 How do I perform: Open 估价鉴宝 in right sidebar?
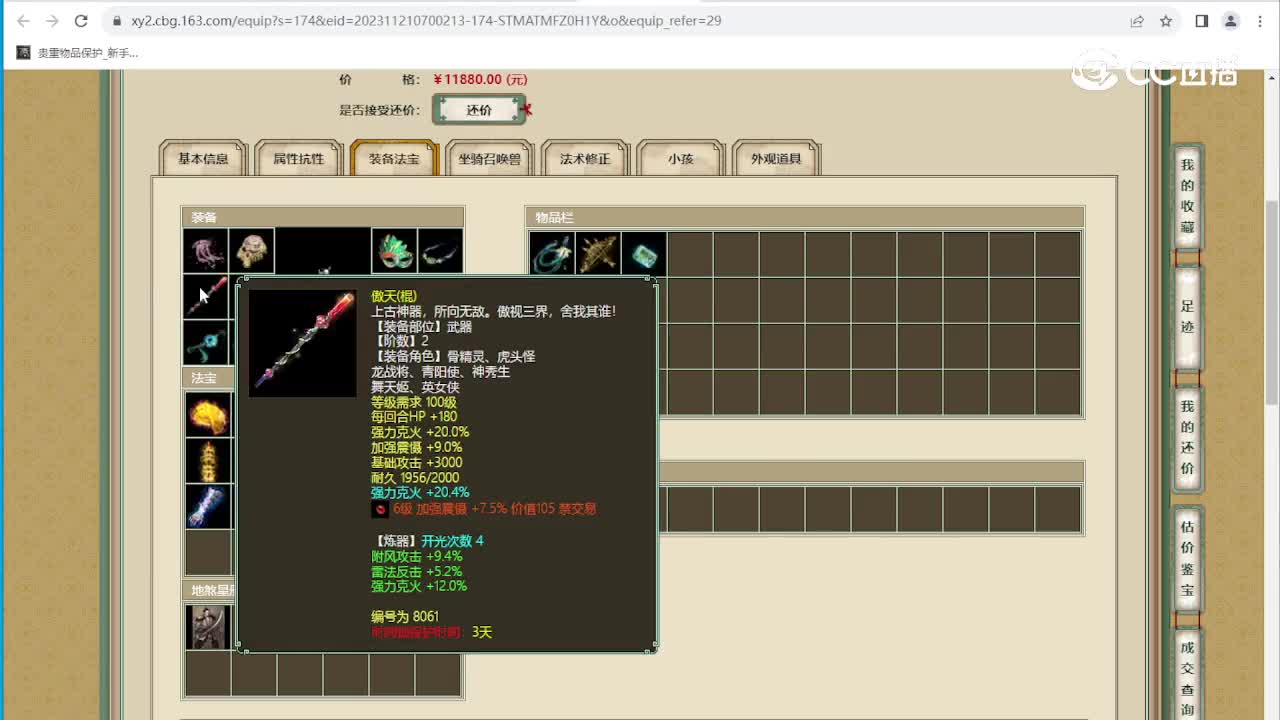pyautogui.click(x=1187, y=558)
